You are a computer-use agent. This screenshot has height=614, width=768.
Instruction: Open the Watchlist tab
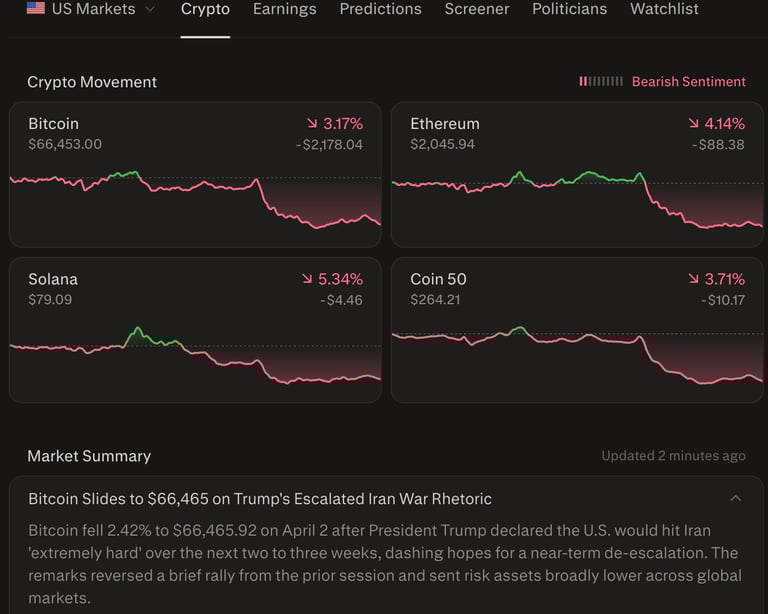[664, 9]
